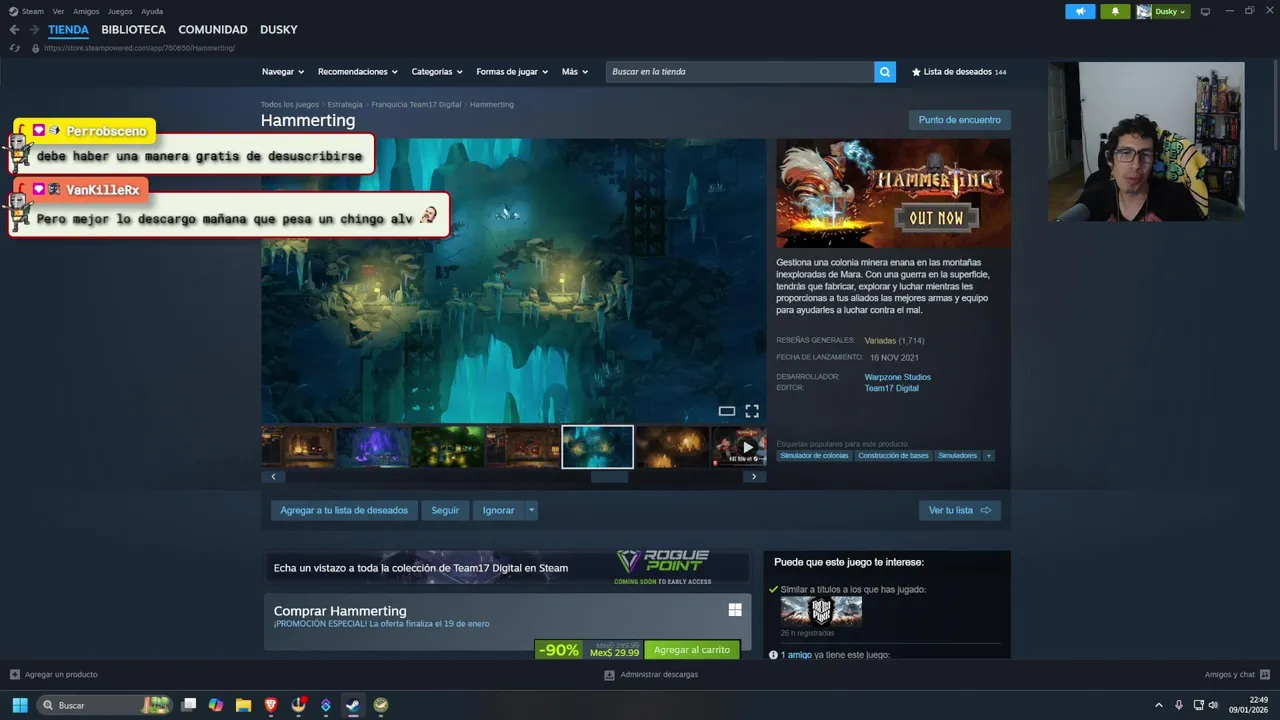Switch to the TIENDA tab

pyautogui.click(x=68, y=30)
